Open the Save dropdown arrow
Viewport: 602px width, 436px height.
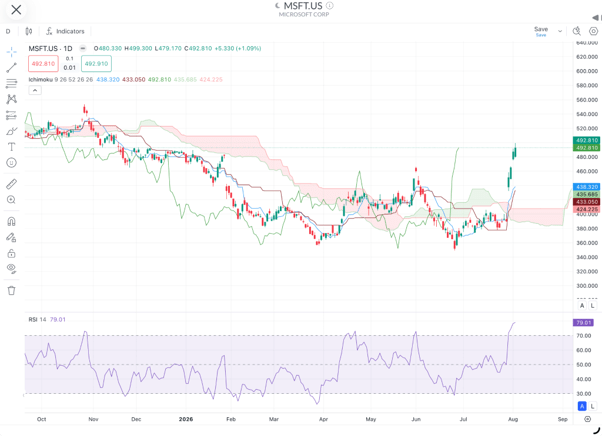click(x=560, y=31)
